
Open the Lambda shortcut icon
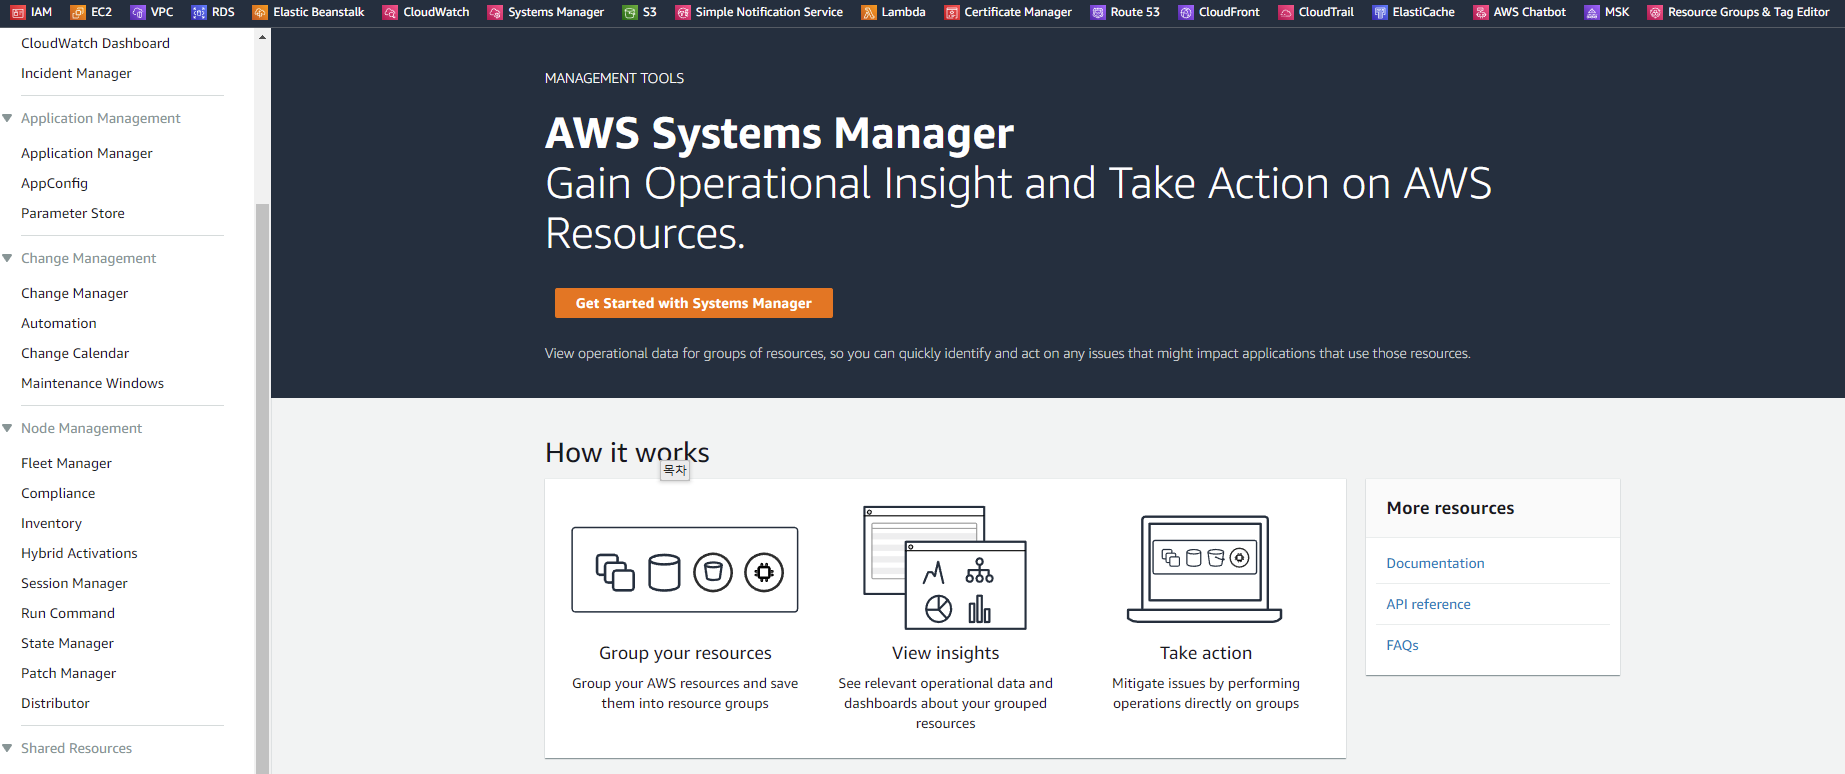point(869,13)
